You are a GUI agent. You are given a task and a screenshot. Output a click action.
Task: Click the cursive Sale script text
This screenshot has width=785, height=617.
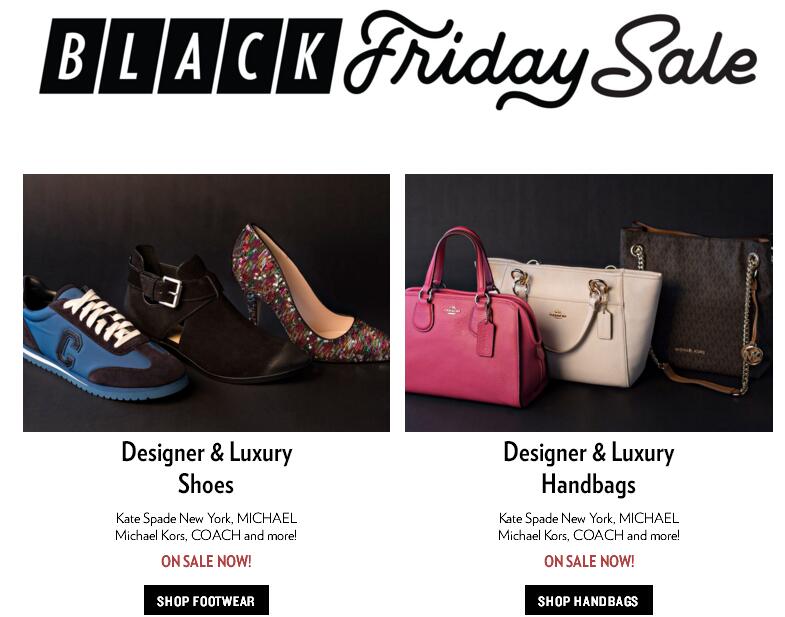(674, 52)
